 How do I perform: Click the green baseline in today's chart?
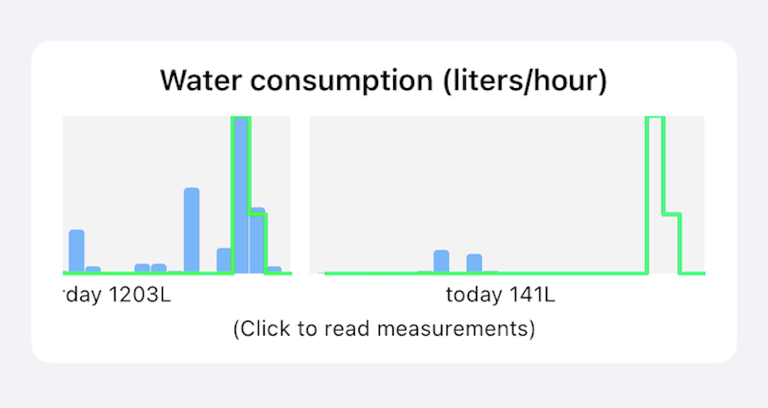(x=485, y=273)
